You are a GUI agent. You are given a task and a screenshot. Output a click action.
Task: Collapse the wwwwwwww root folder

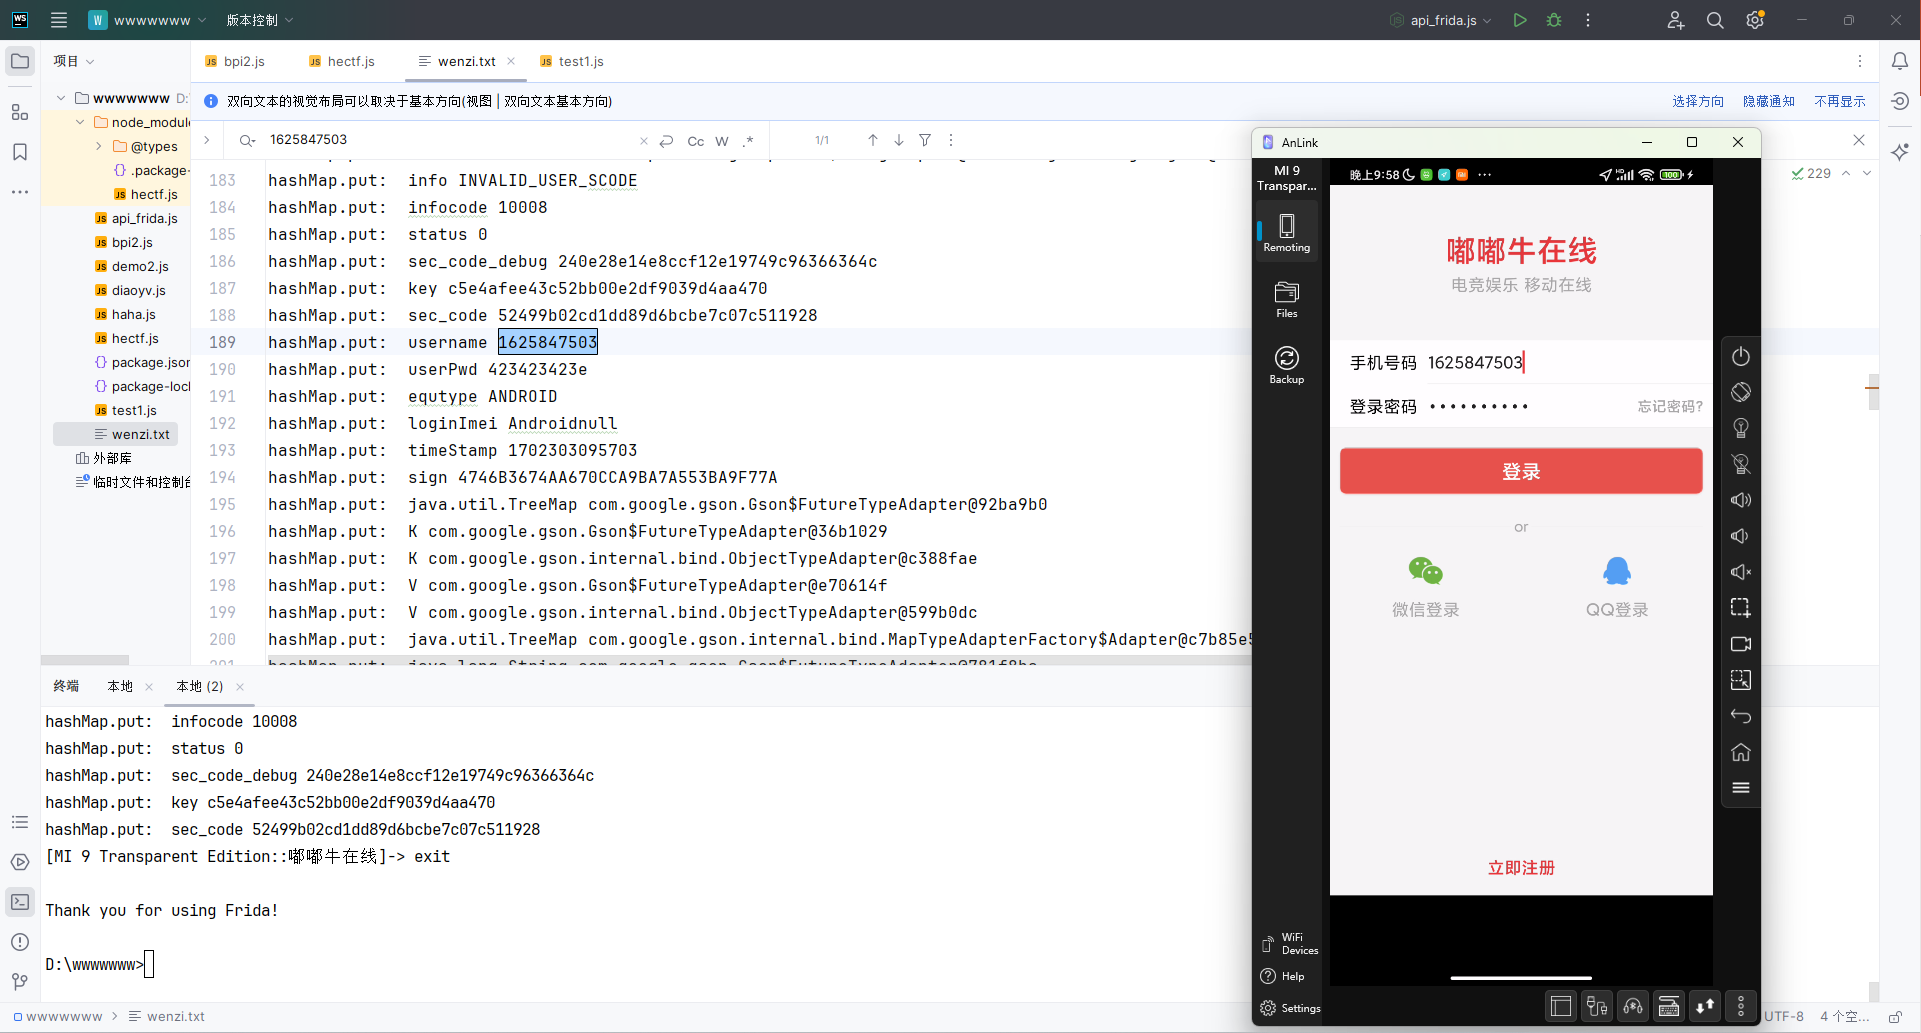coord(61,98)
